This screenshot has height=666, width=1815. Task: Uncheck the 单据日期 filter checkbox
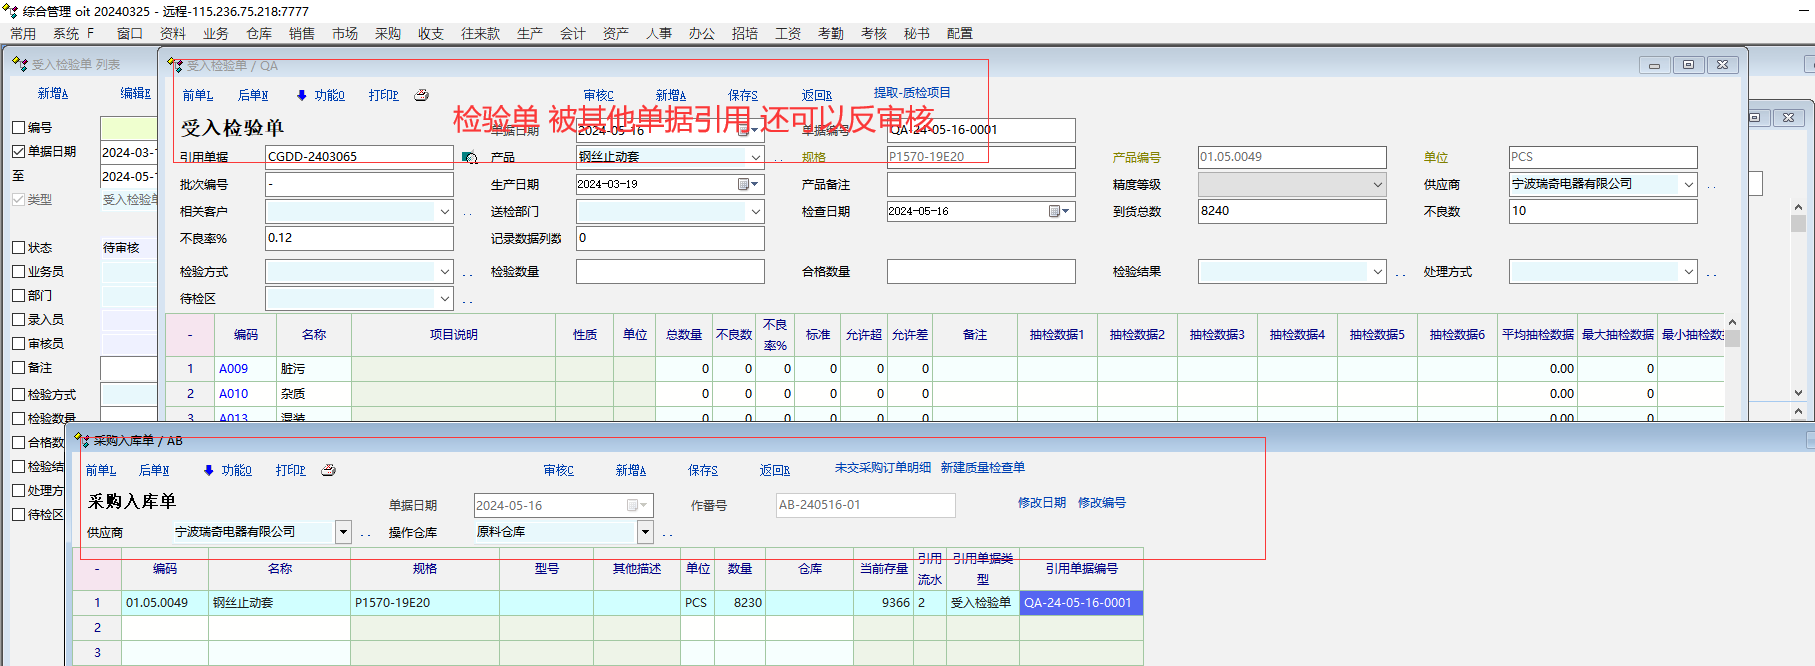tap(19, 152)
